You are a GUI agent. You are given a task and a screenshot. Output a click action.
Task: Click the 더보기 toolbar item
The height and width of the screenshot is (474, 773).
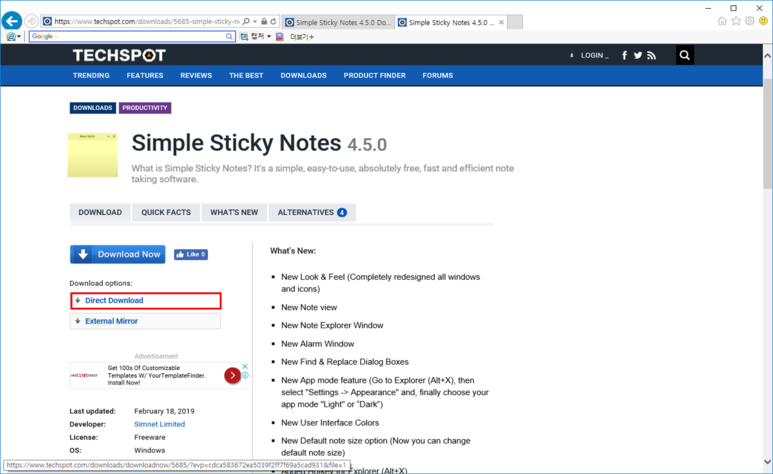302,36
